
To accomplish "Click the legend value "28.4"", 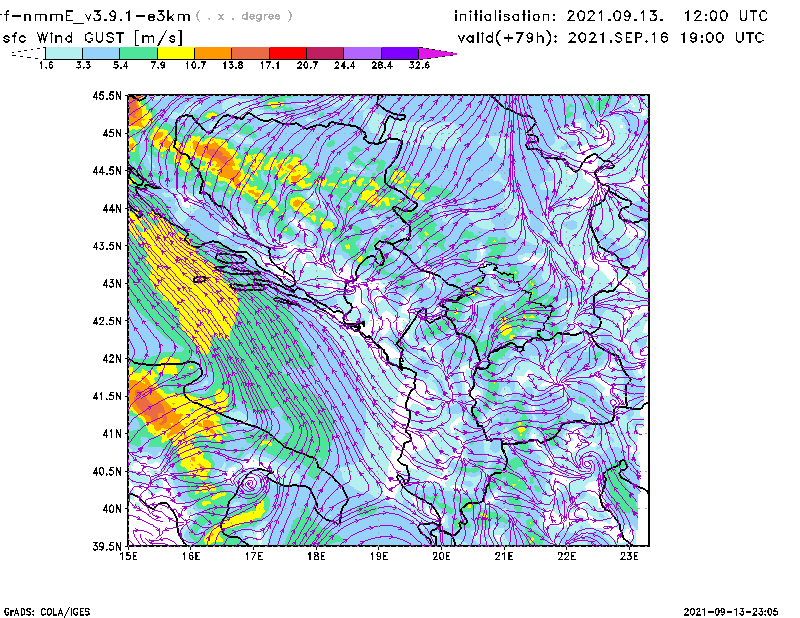I will 382,65.
